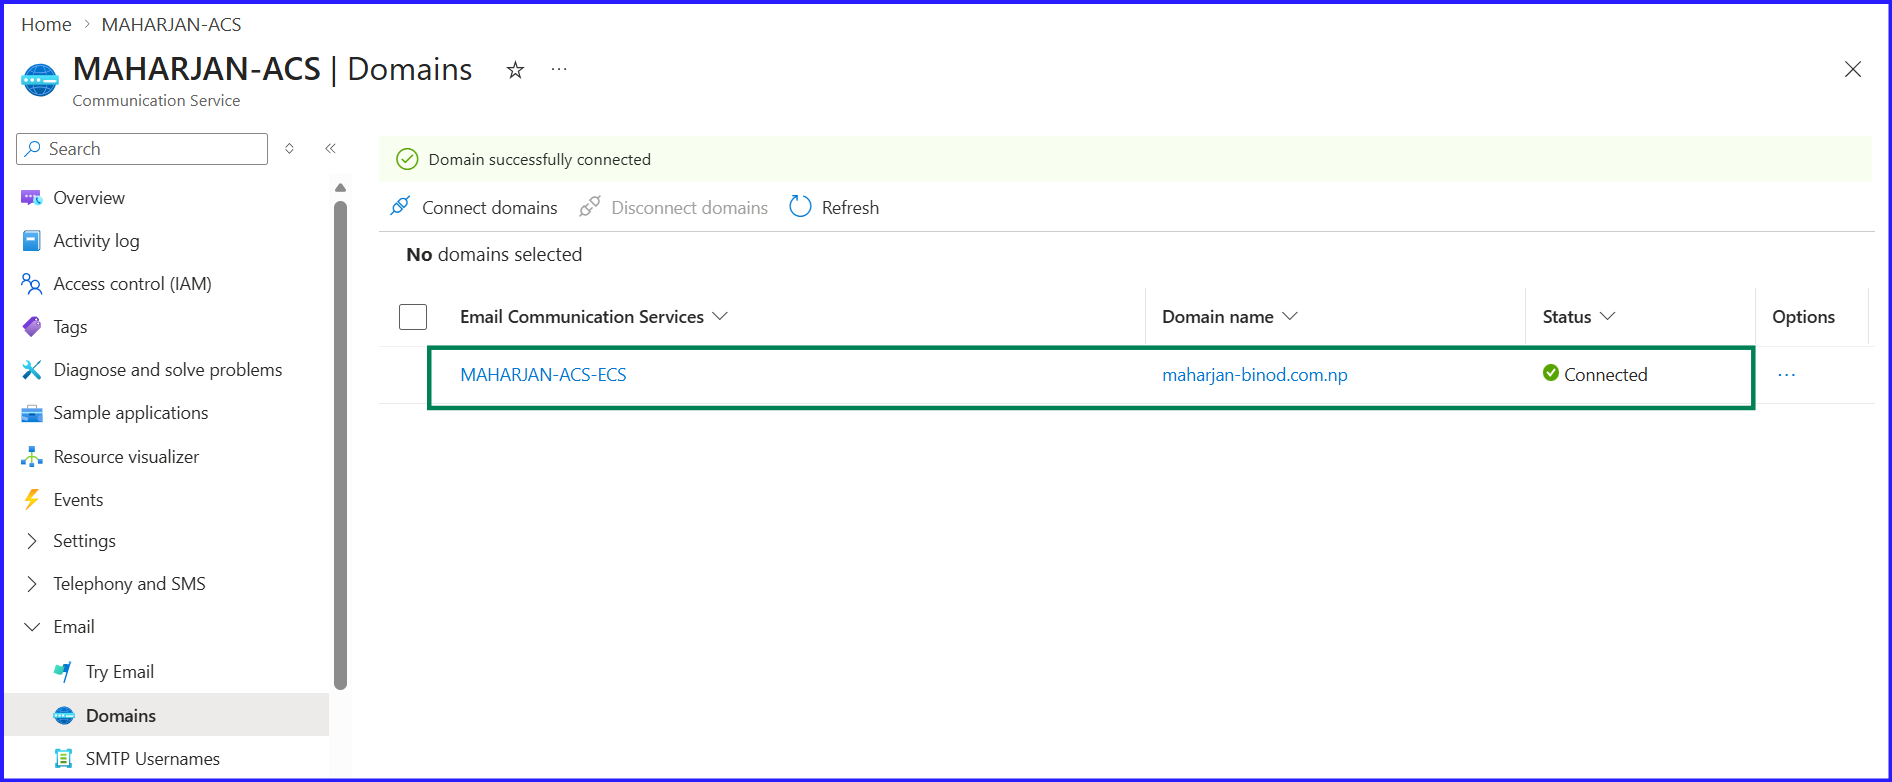Click the SMTP Usernames icon
The width and height of the screenshot is (1892, 782).
pyautogui.click(x=63, y=758)
